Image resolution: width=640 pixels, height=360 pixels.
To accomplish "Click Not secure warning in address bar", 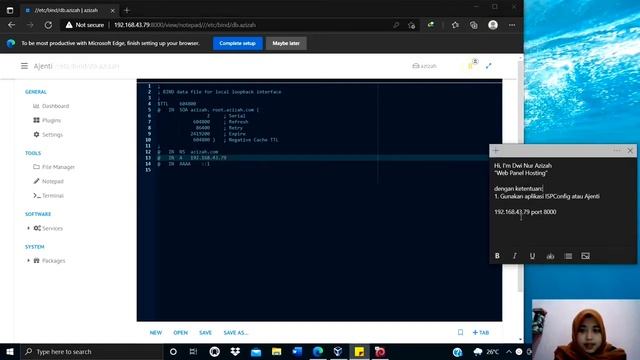I will [x=85, y=25].
